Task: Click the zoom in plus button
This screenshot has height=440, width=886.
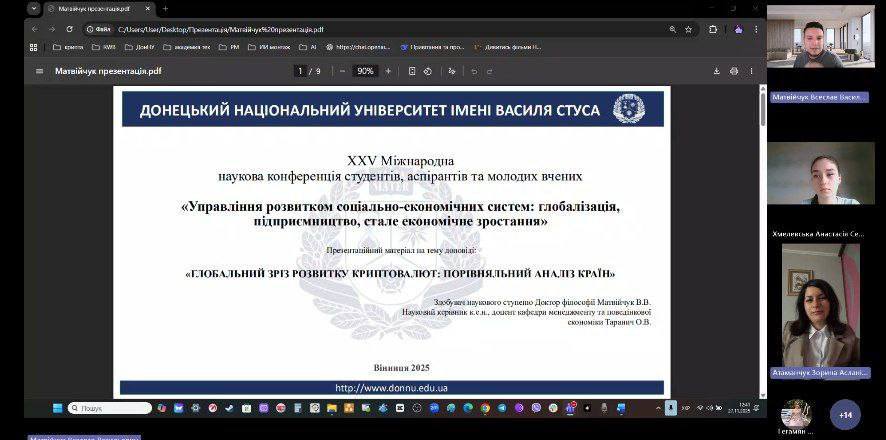Action: coord(386,71)
